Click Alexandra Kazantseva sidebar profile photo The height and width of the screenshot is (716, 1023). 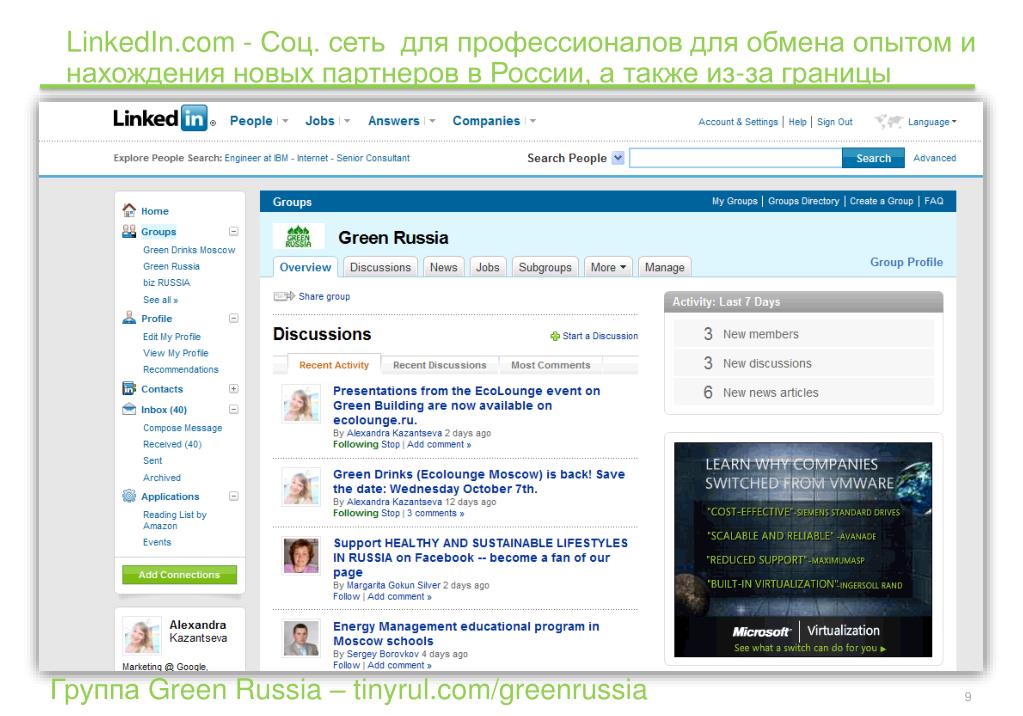pos(142,635)
